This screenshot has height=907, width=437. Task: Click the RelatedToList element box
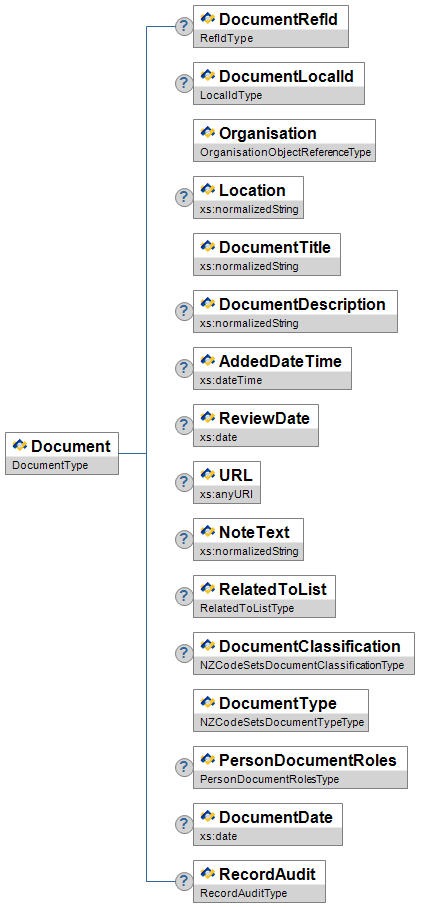tap(265, 596)
